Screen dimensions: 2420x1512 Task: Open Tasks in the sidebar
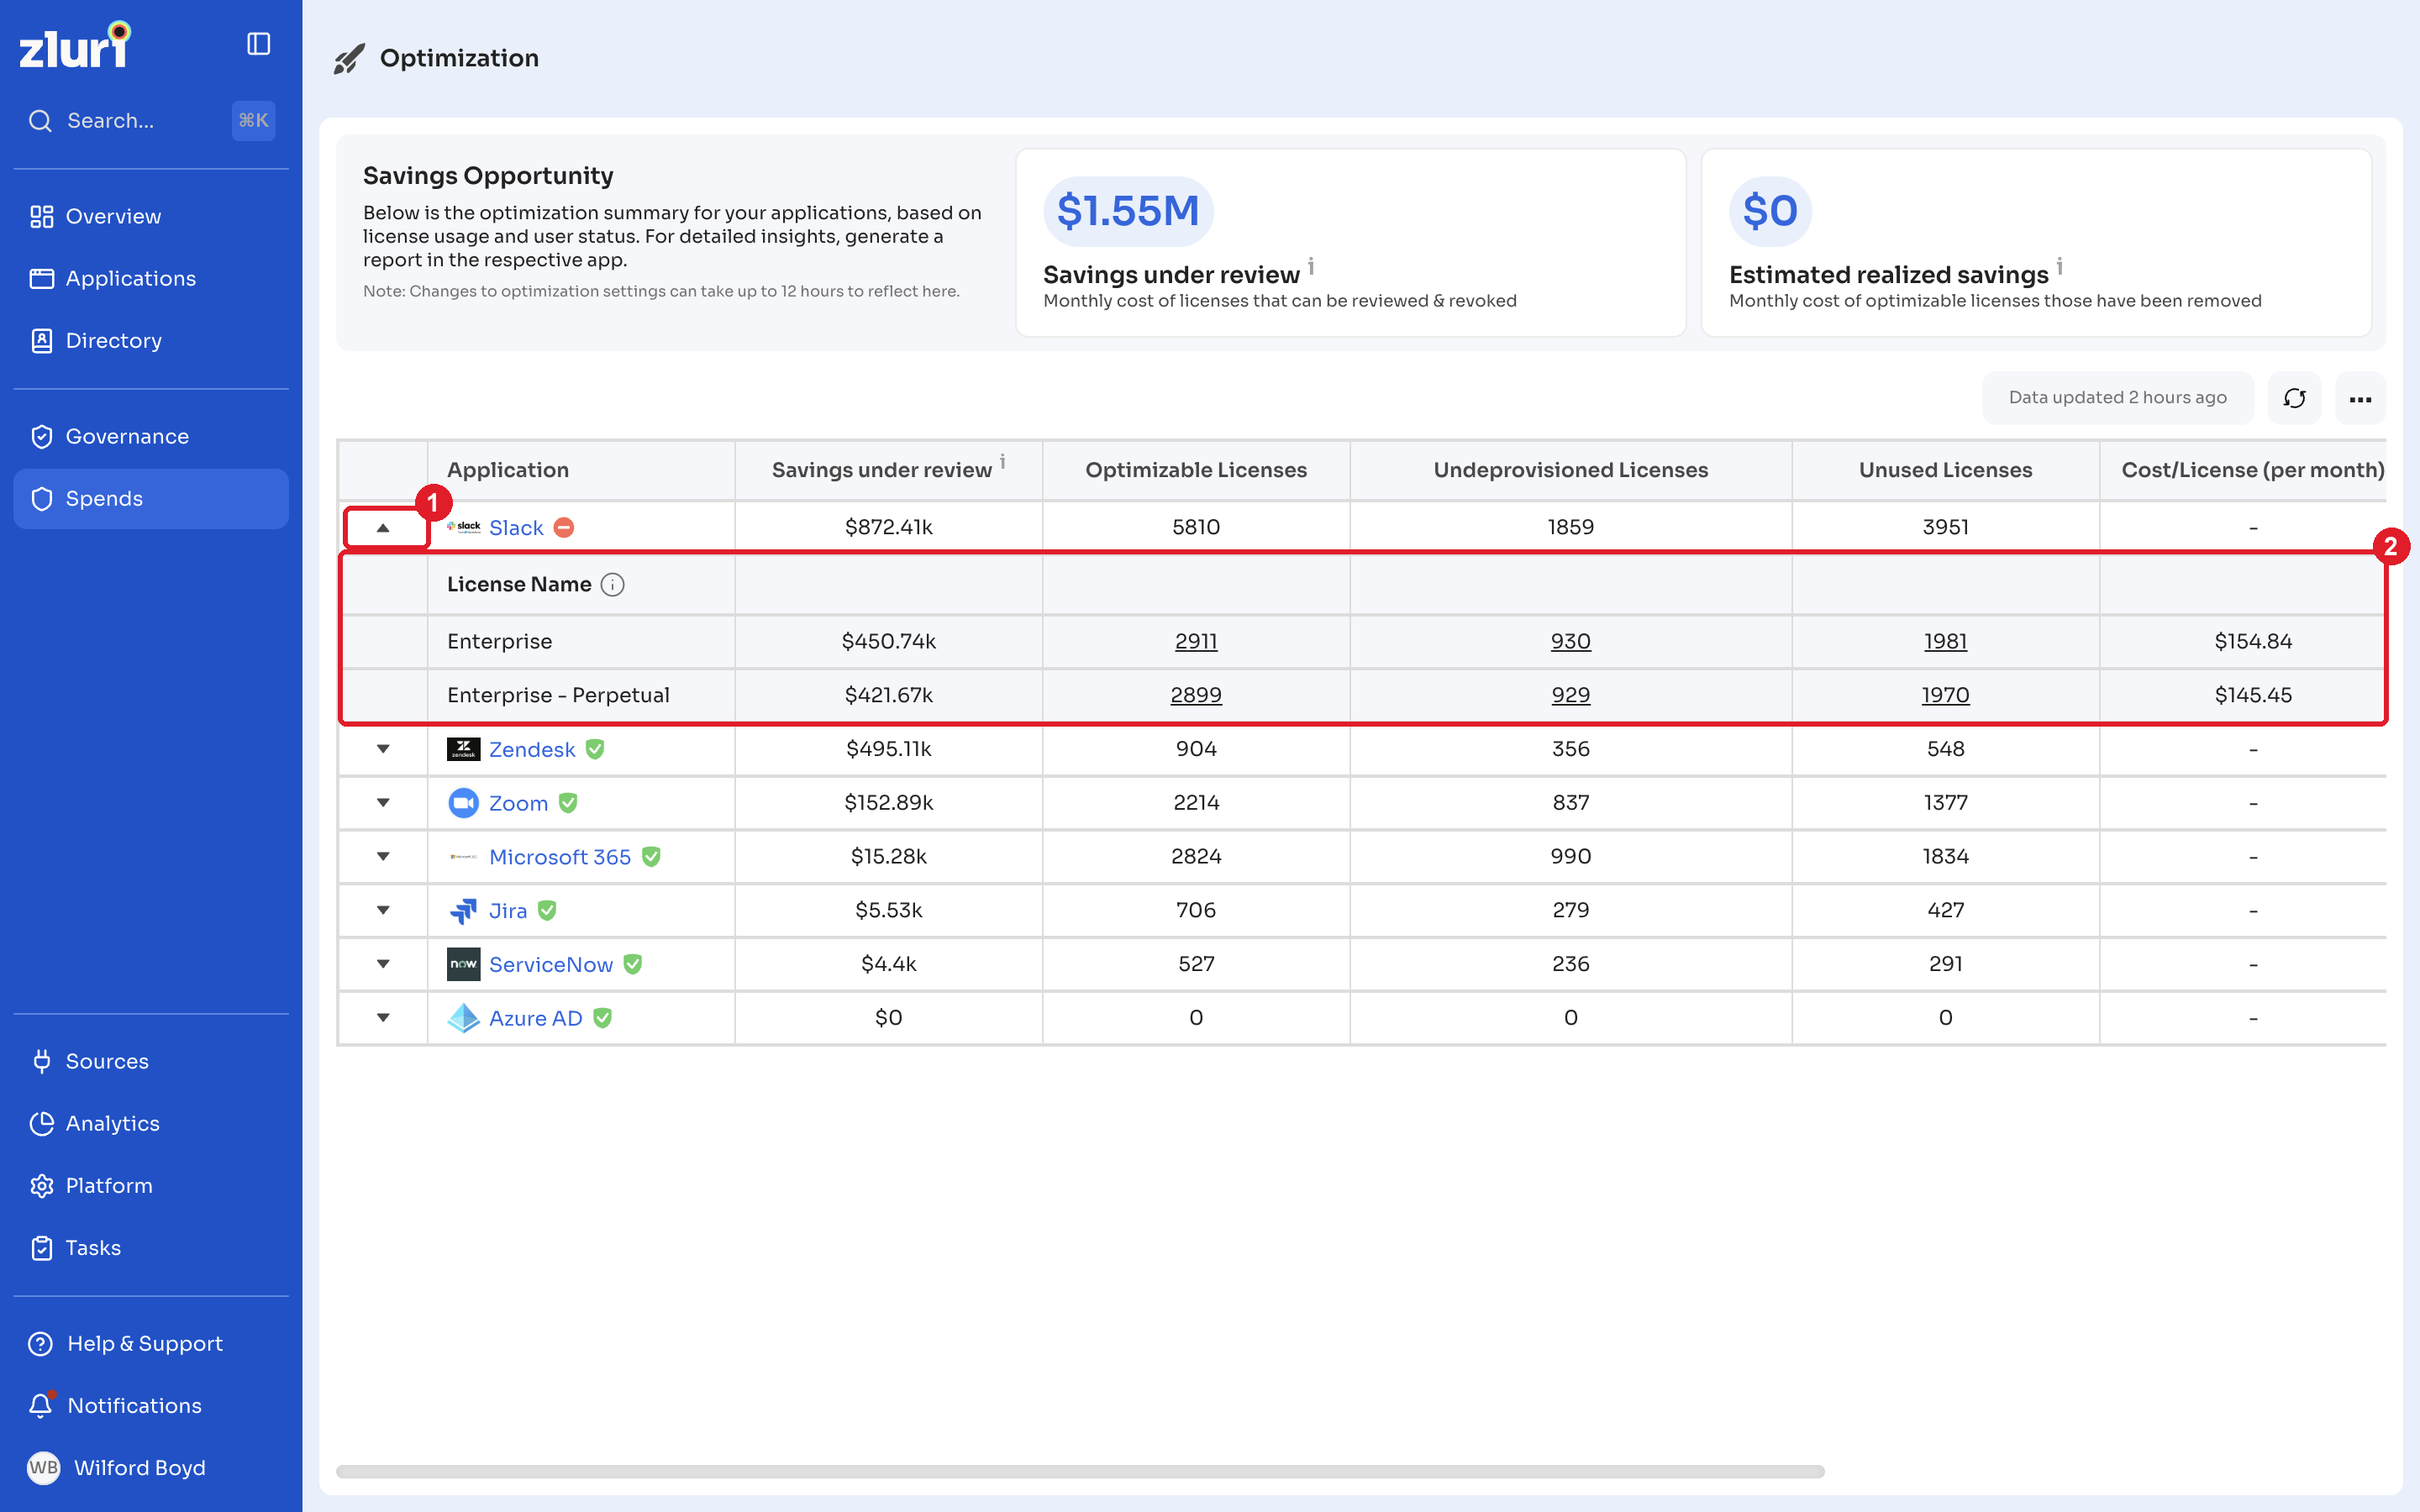pos(151,1247)
